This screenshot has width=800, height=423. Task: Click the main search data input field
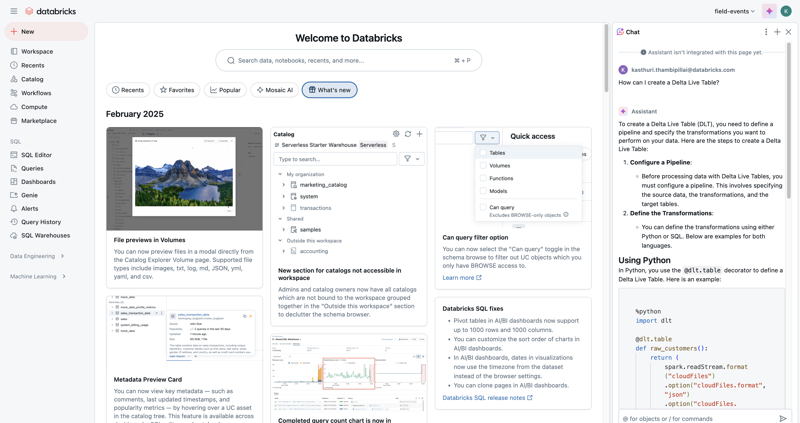click(348, 60)
